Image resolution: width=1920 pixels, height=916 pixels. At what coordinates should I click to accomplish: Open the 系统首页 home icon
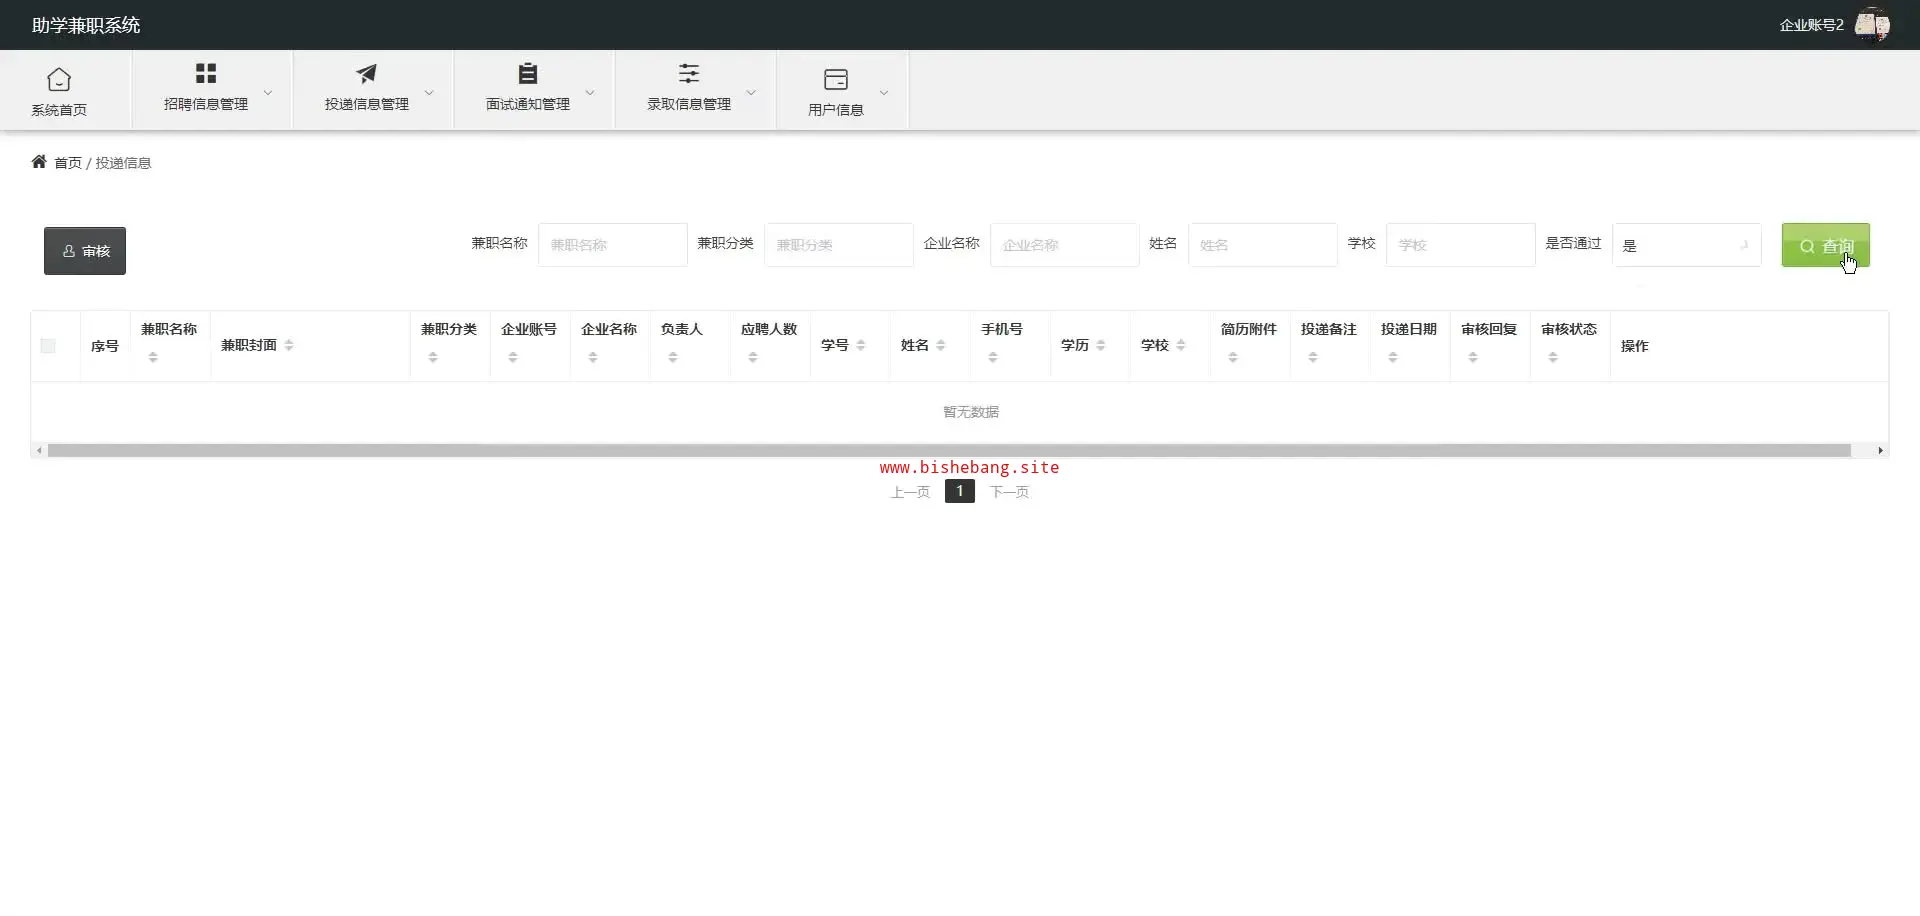59,79
